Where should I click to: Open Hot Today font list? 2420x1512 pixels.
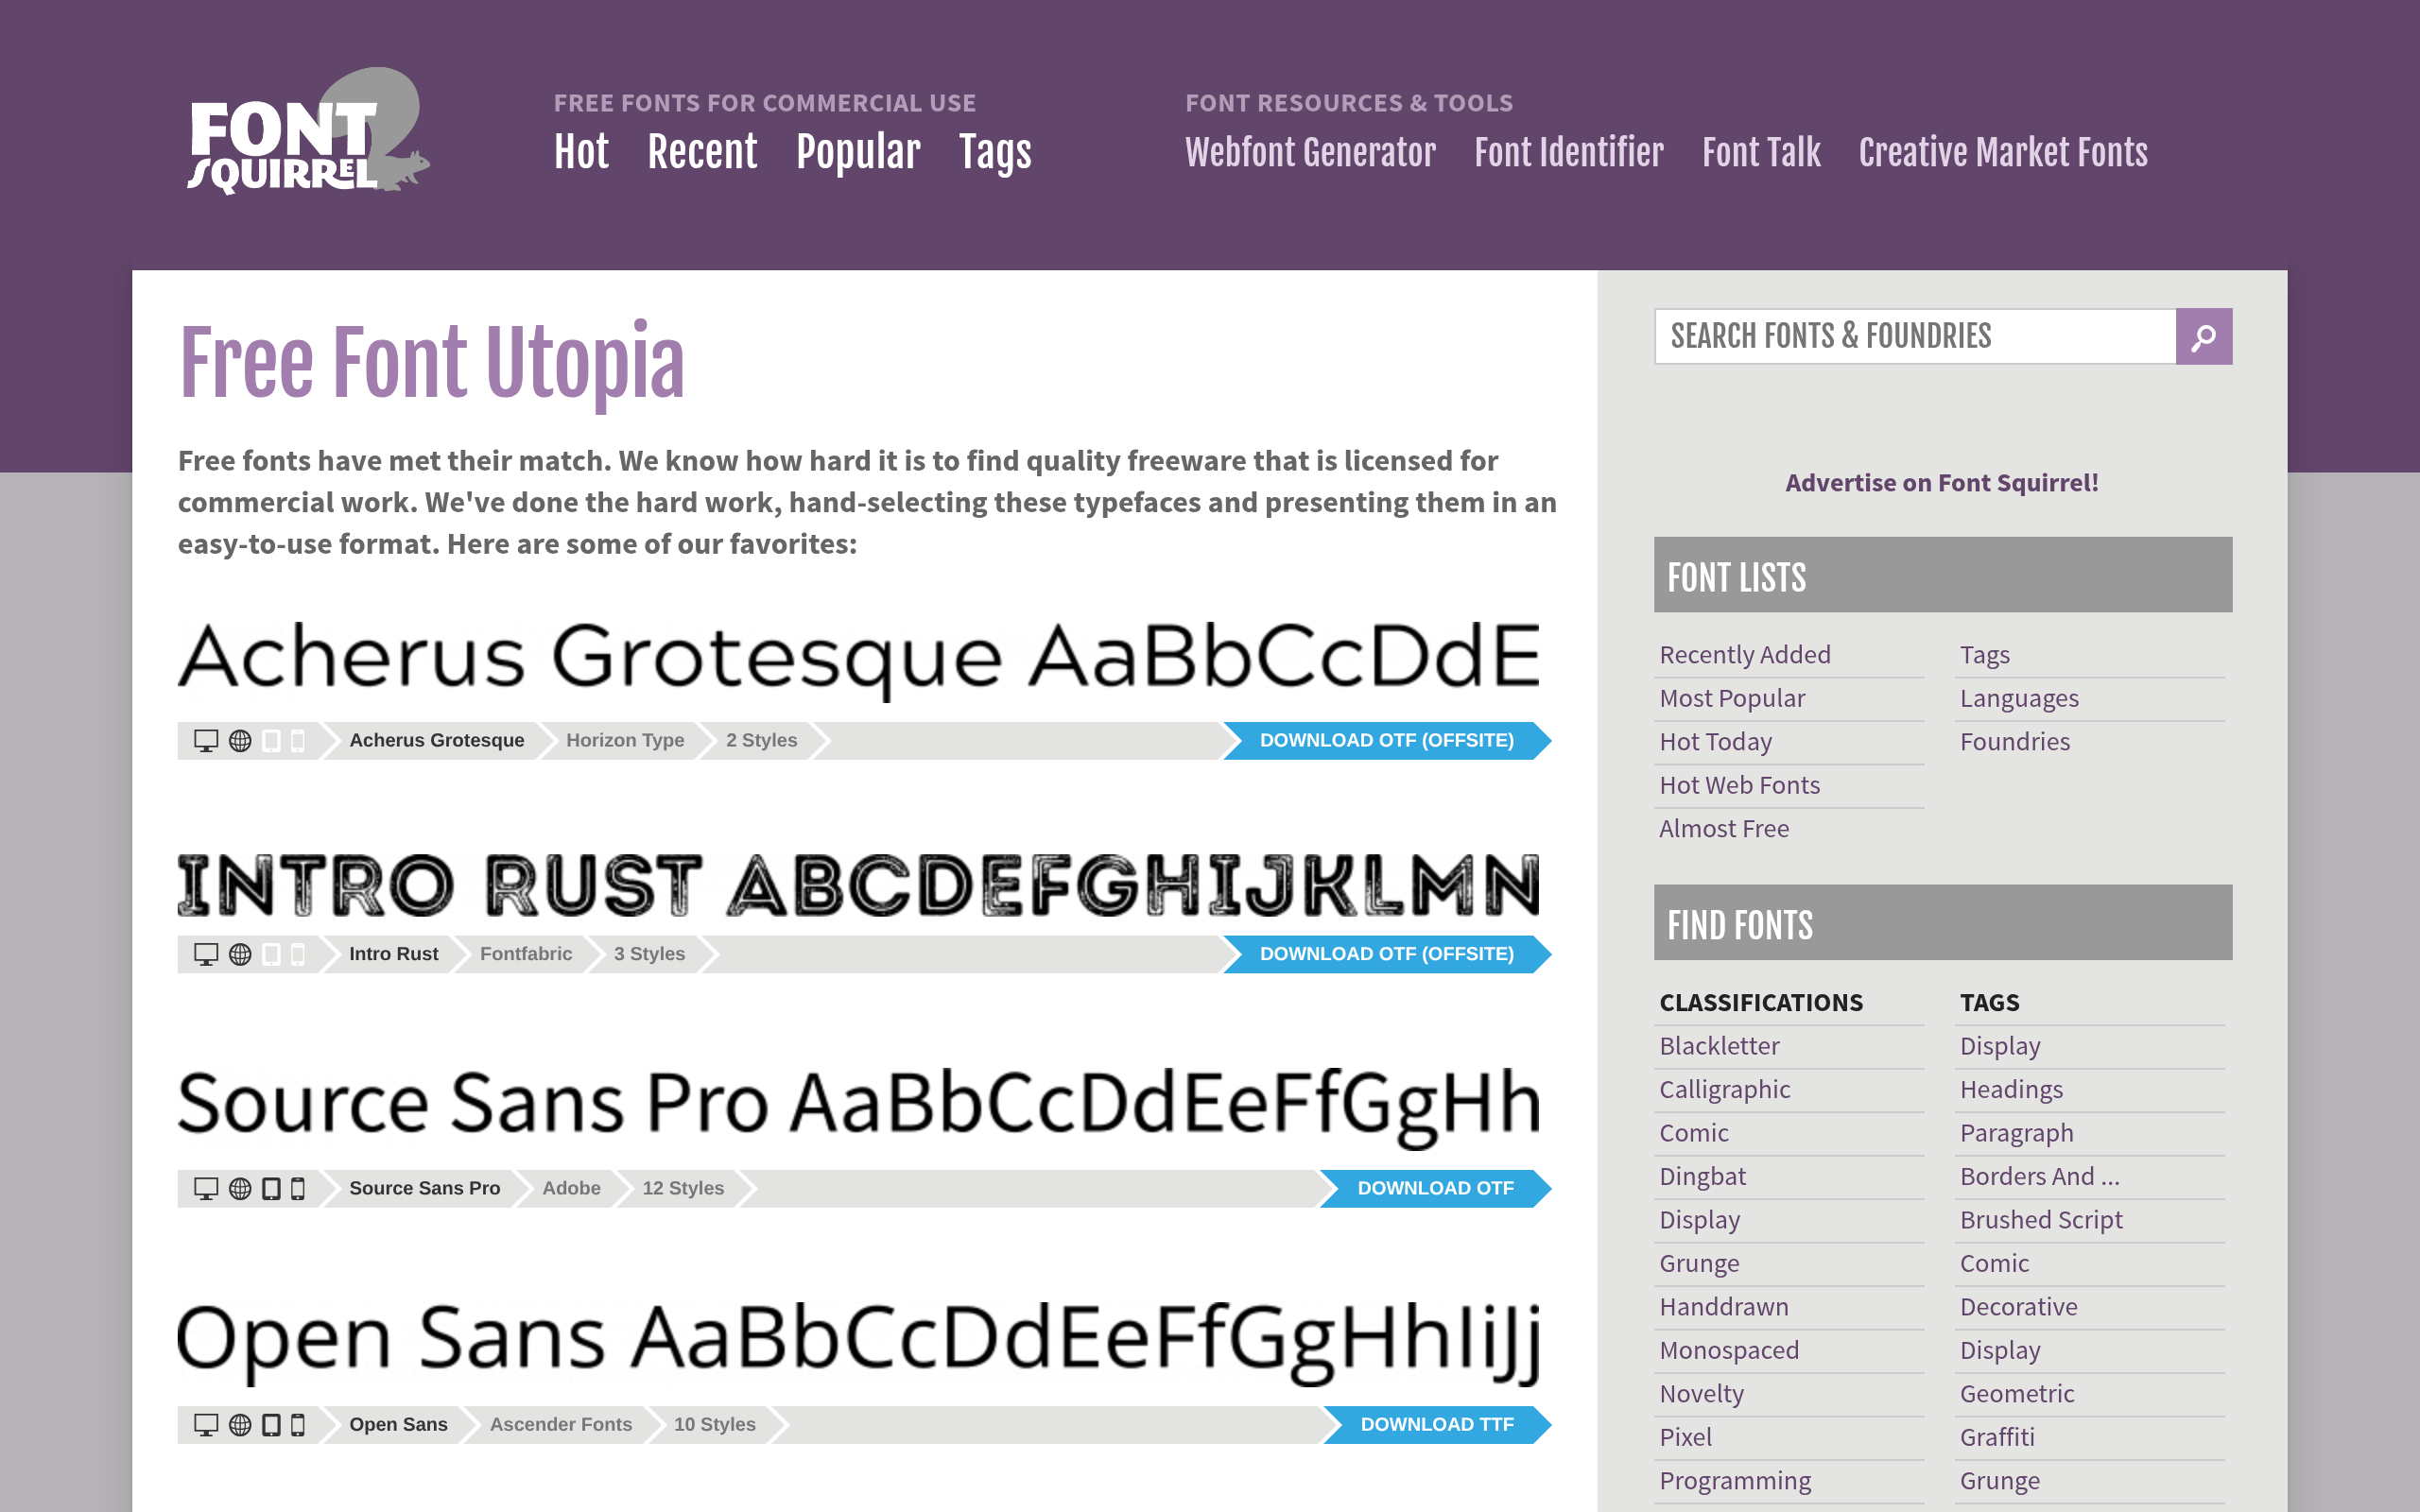[1716, 742]
